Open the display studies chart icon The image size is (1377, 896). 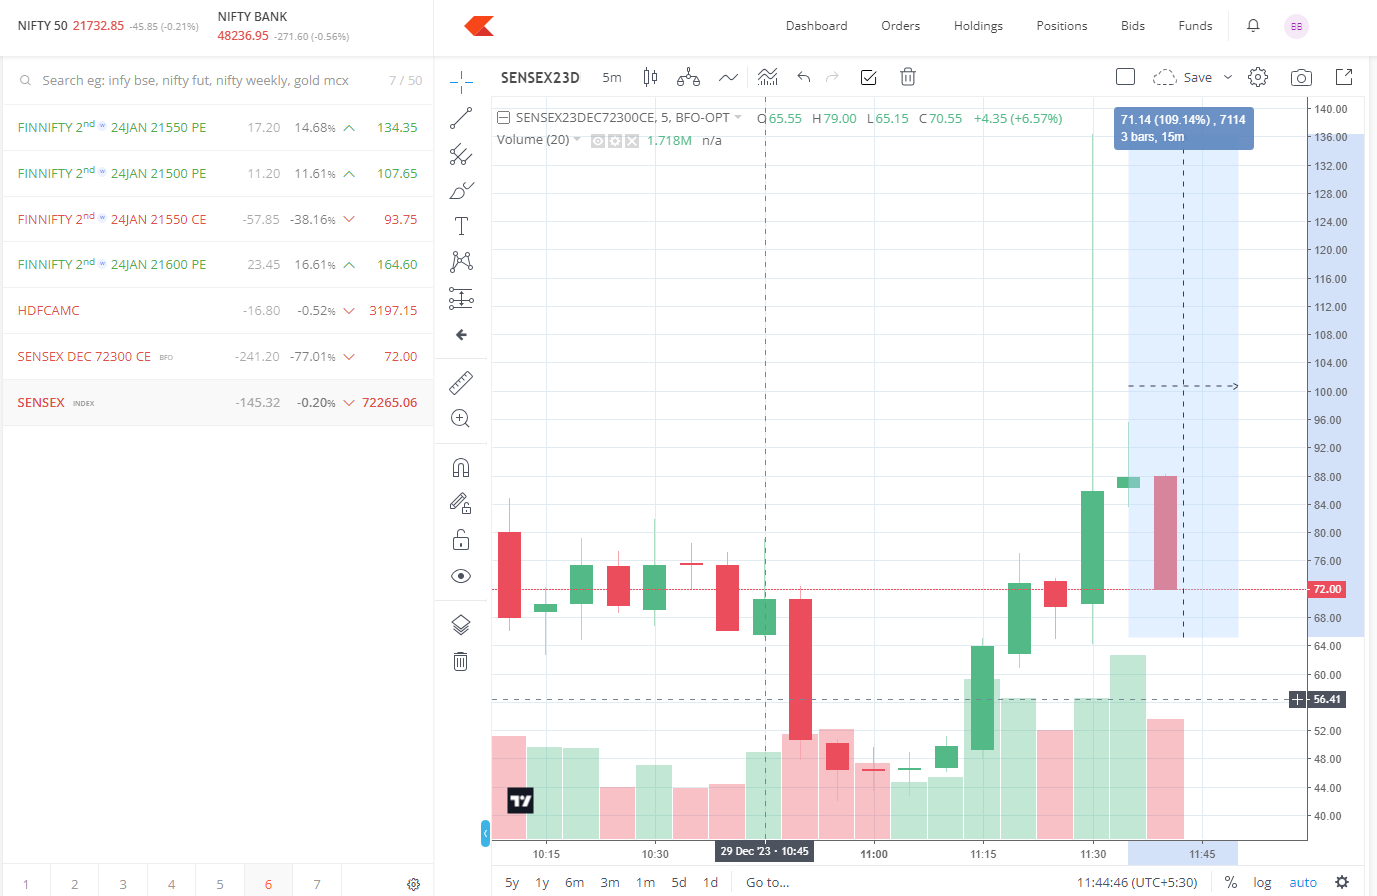coord(767,77)
